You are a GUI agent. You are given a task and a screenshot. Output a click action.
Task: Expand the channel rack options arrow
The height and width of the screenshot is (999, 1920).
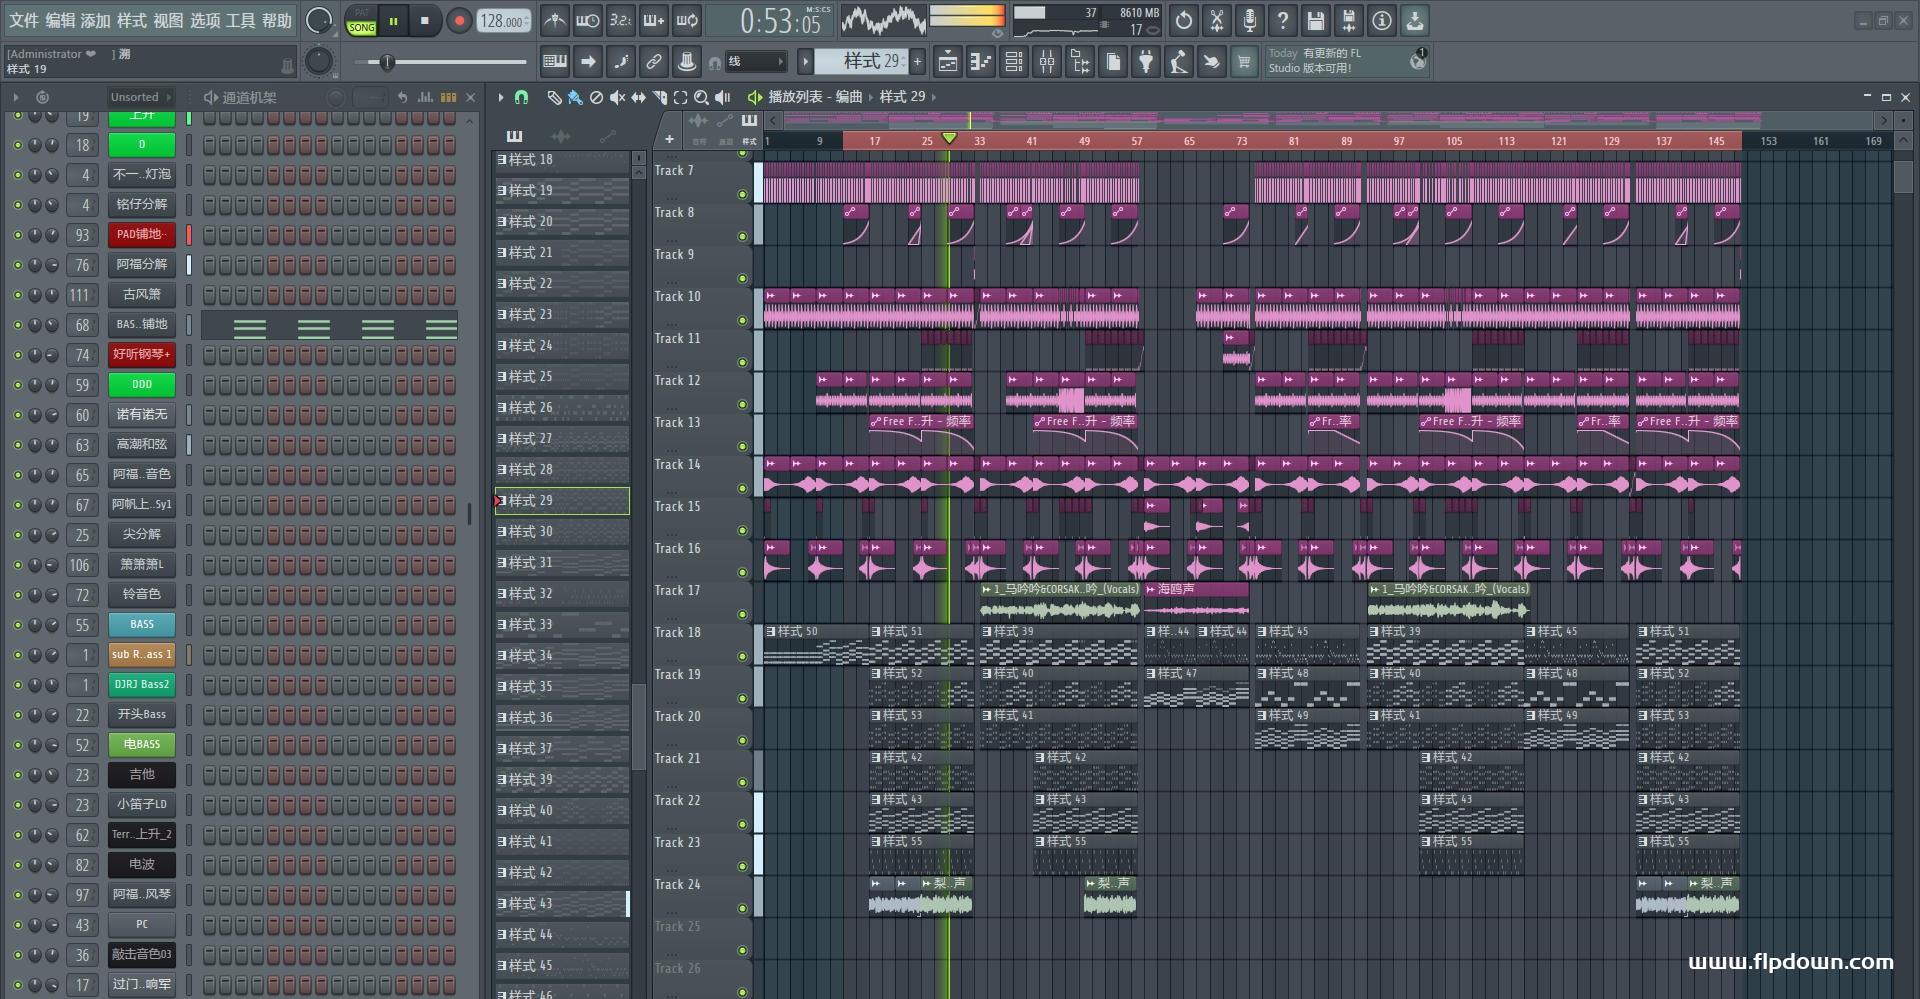click(15, 97)
